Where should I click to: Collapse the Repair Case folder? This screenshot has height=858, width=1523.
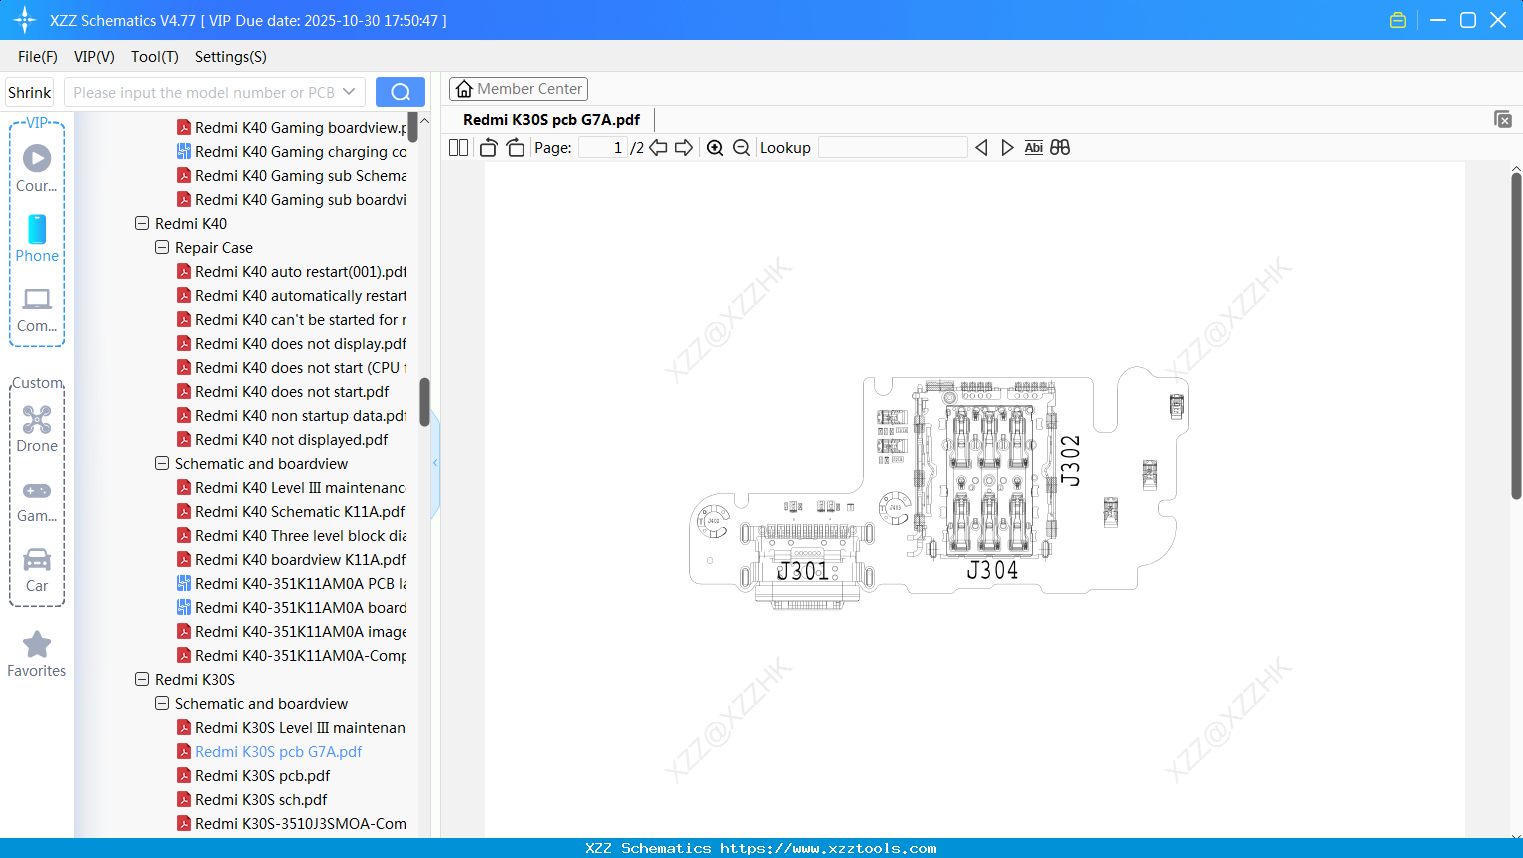(162, 247)
